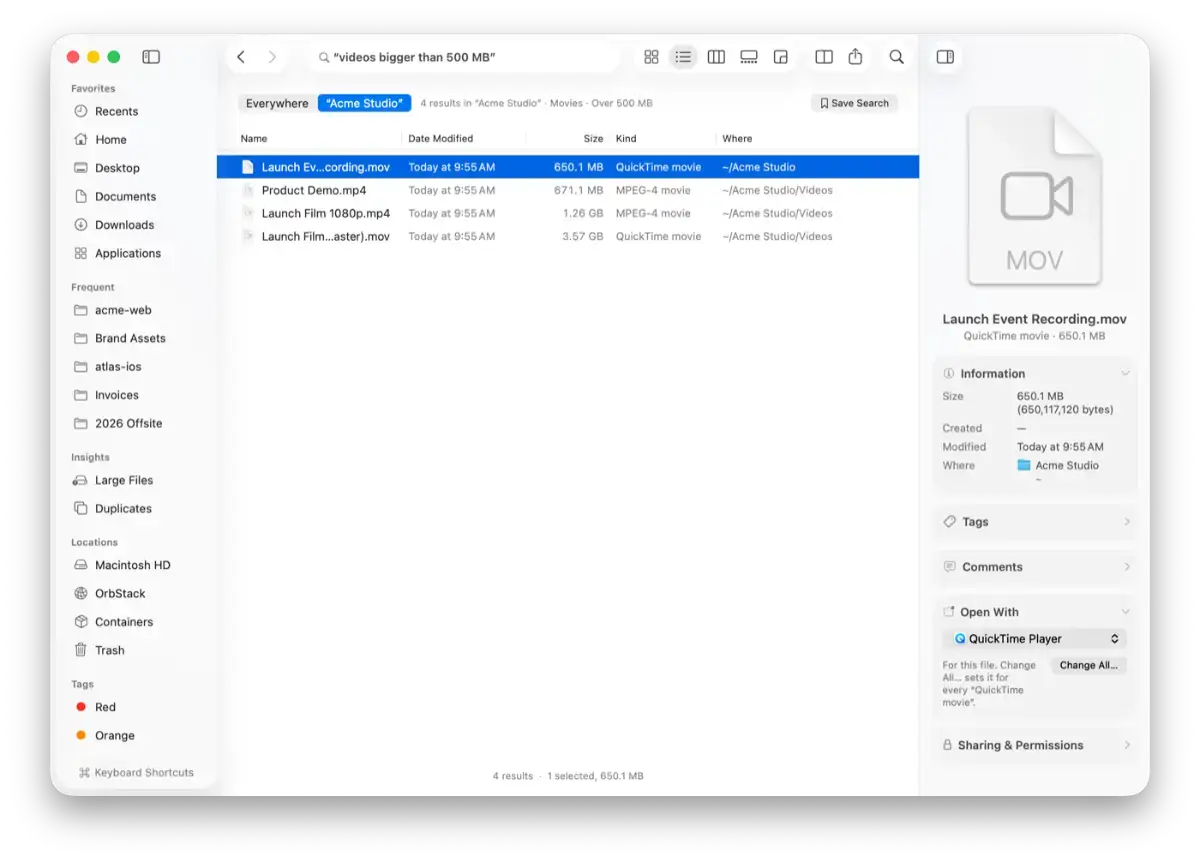Click the Launch Event Recording.mov title
Image resolution: width=1200 pixels, height=862 pixels.
[1035, 319]
